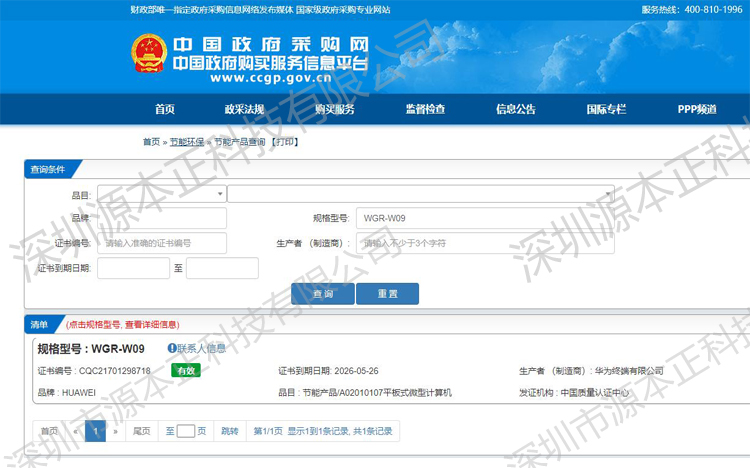Screen dimensions: 750x468
Task: Select the 查询条件 panel header tab
Action: (48, 169)
